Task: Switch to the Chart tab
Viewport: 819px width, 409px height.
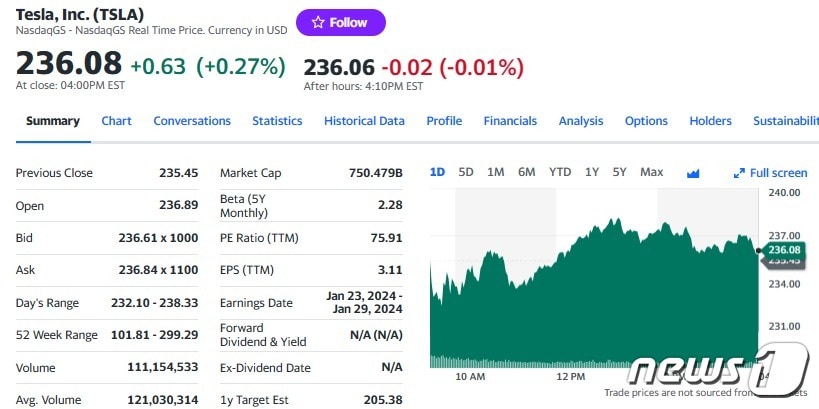Action: click(x=116, y=121)
